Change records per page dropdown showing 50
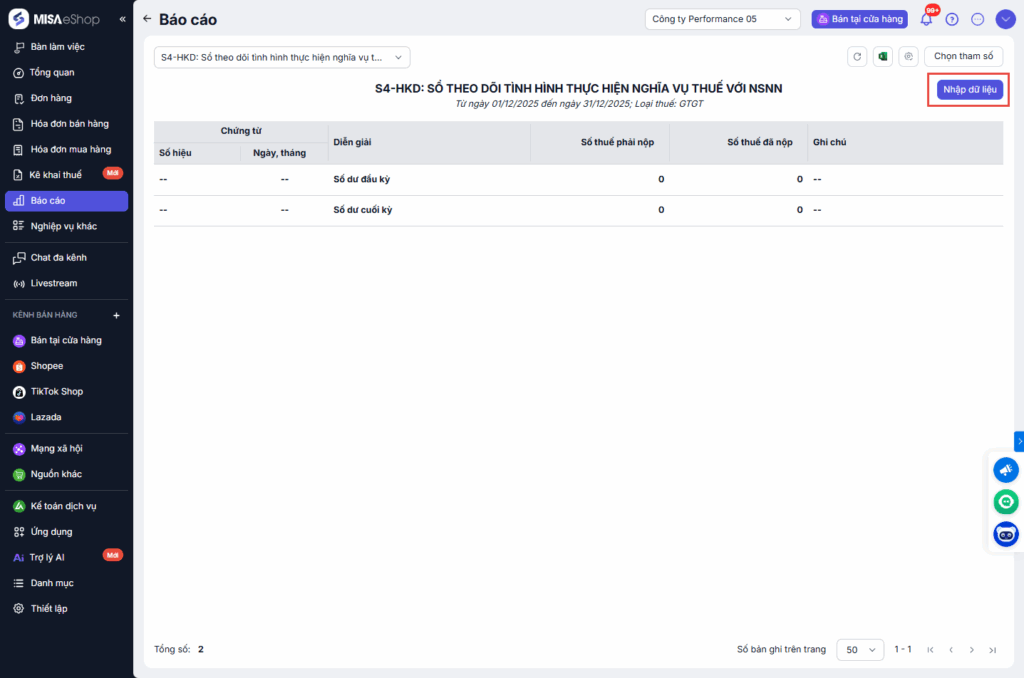1024x678 pixels. (x=859, y=650)
